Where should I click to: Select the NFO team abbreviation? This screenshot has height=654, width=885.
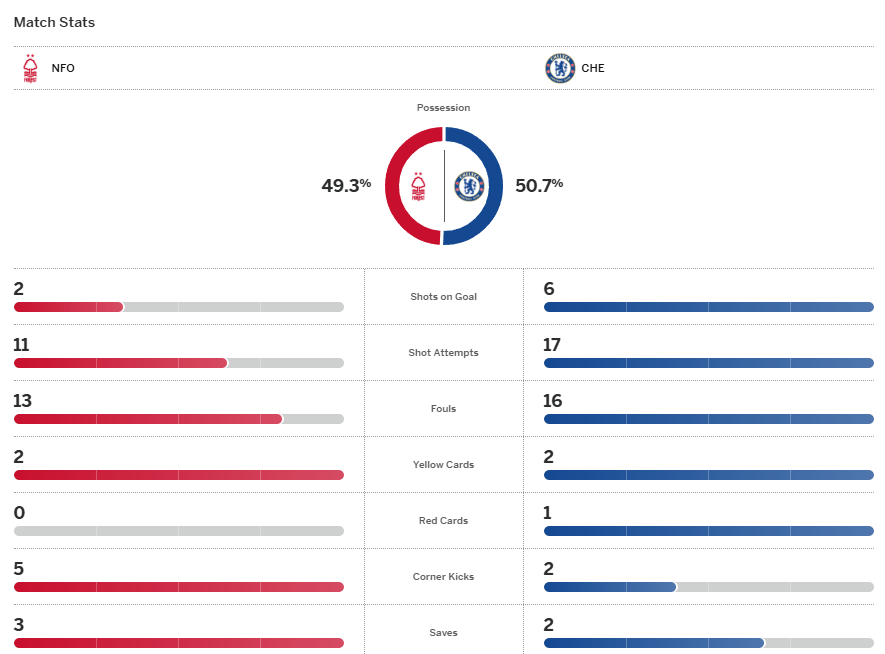(x=63, y=69)
